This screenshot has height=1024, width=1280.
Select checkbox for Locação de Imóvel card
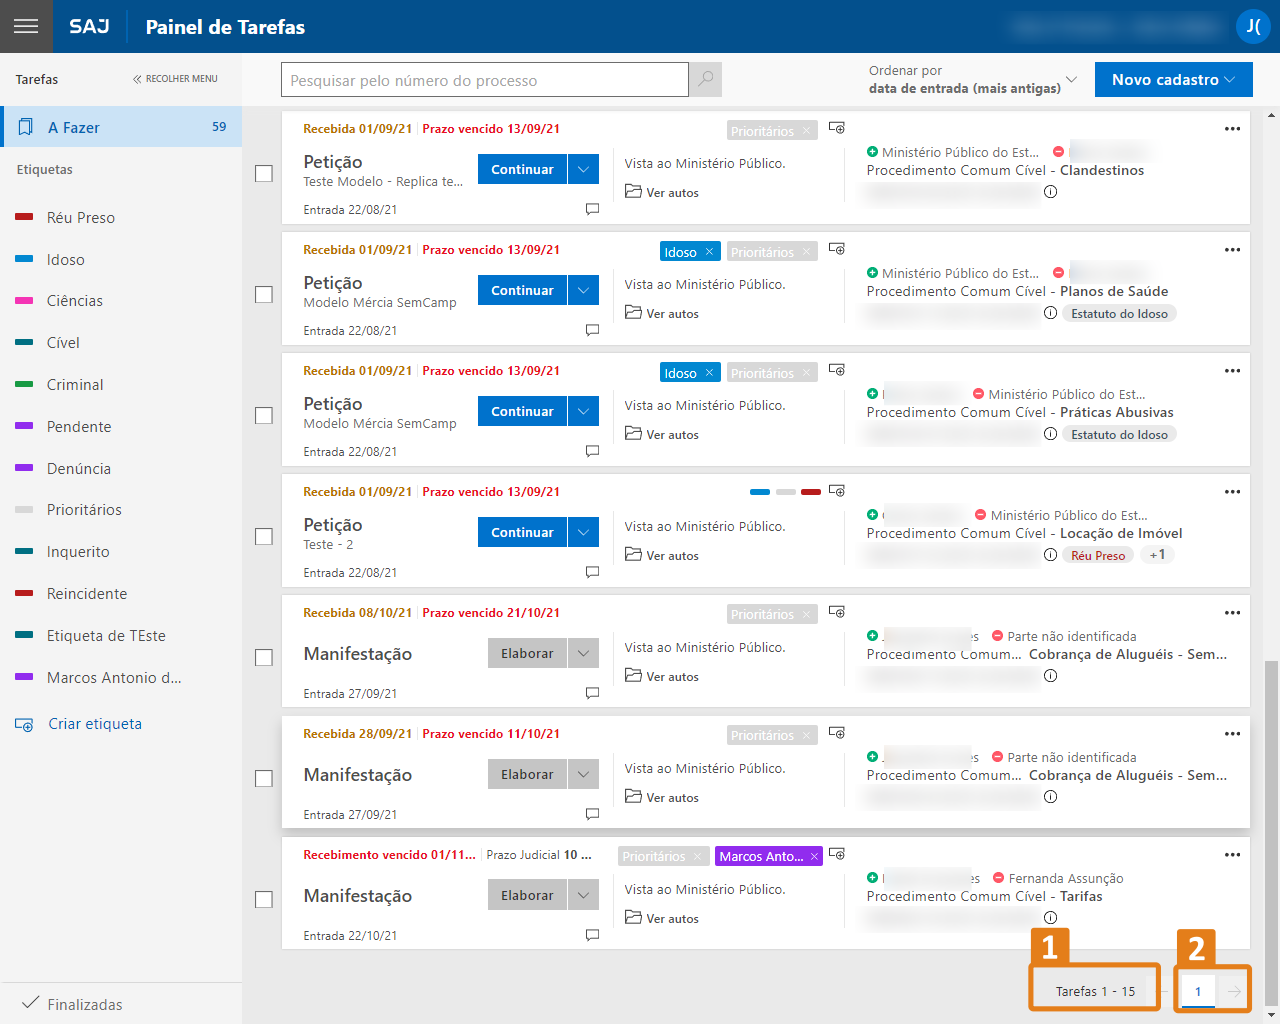(264, 537)
